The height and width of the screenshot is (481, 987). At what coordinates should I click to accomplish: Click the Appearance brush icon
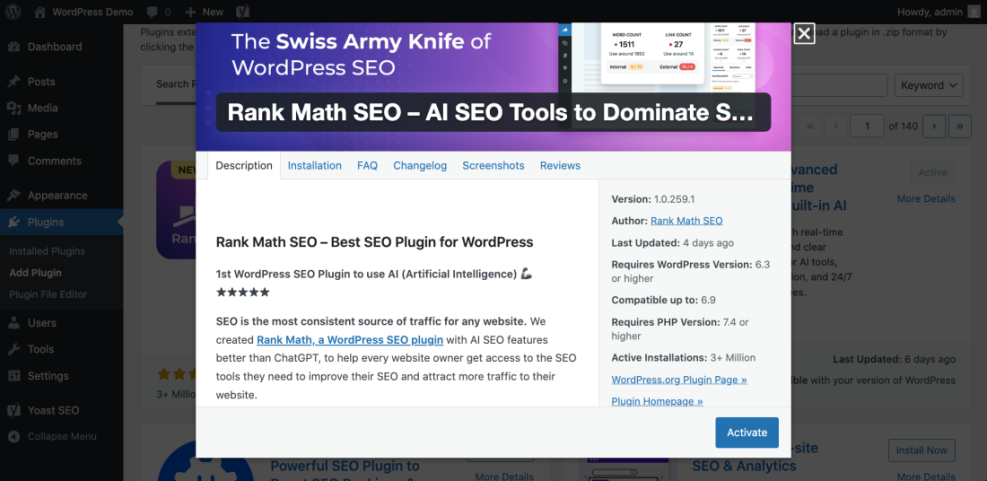pyautogui.click(x=14, y=195)
